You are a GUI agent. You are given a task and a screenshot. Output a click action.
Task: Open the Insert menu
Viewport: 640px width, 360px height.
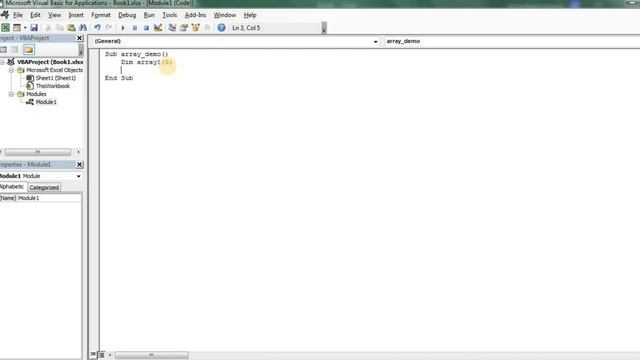coord(76,15)
